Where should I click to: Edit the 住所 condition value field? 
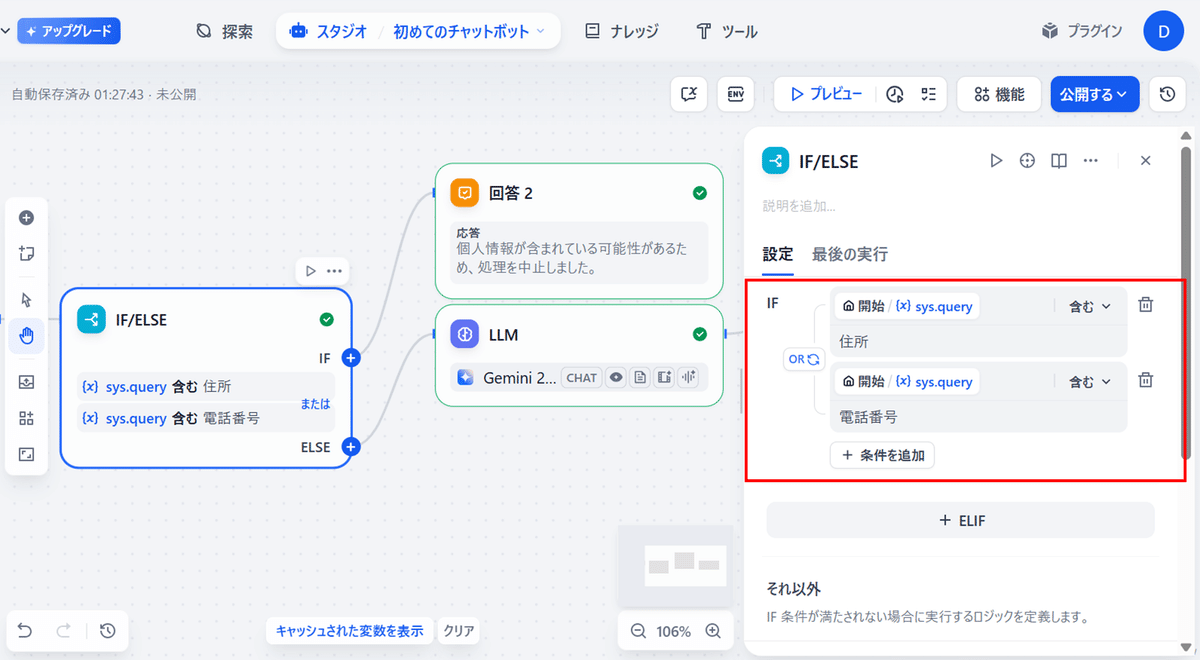978,341
